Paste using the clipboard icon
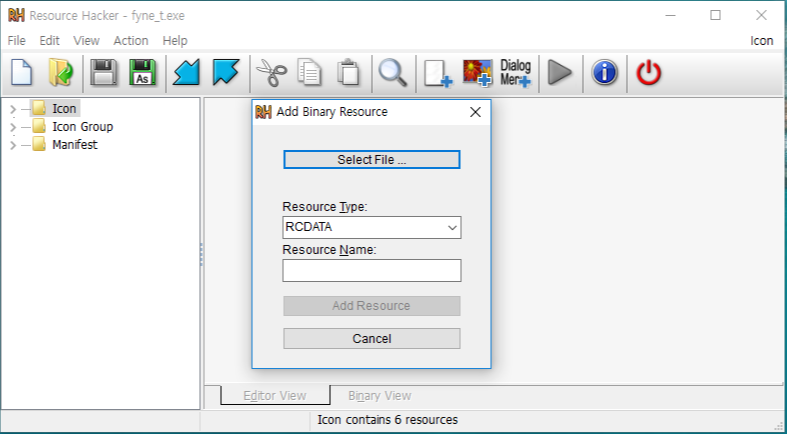Screen dimensions: 787x434 tap(348, 73)
